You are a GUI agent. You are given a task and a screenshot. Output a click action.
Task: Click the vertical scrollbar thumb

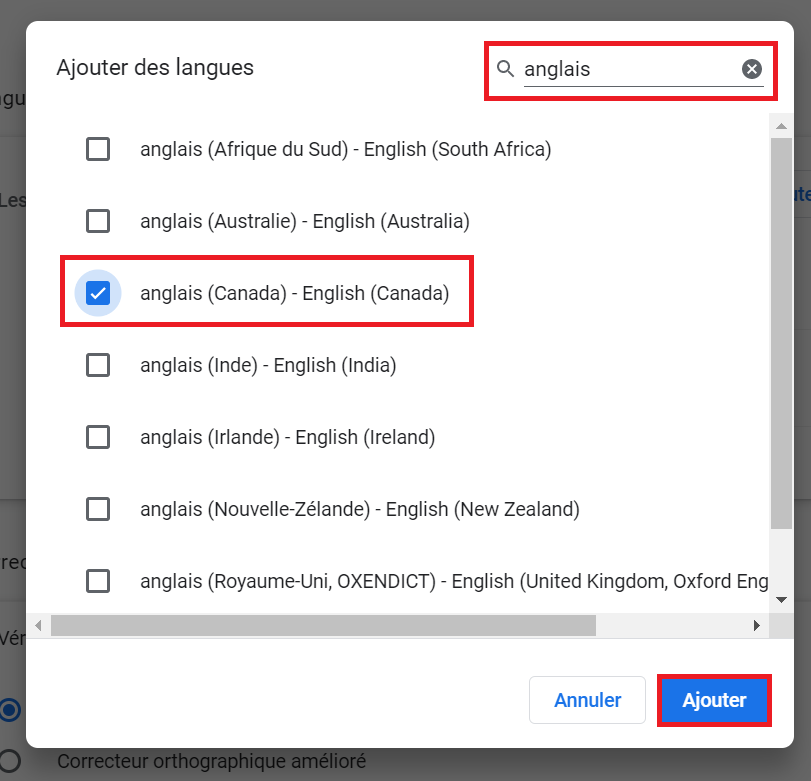click(781, 330)
